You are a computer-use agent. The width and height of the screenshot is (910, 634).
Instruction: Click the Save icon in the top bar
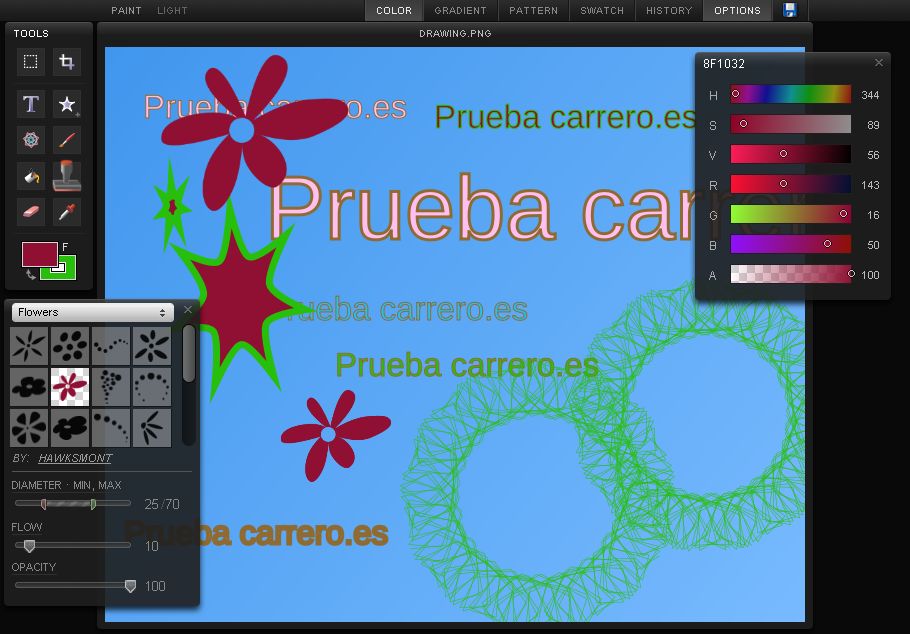(x=790, y=10)
